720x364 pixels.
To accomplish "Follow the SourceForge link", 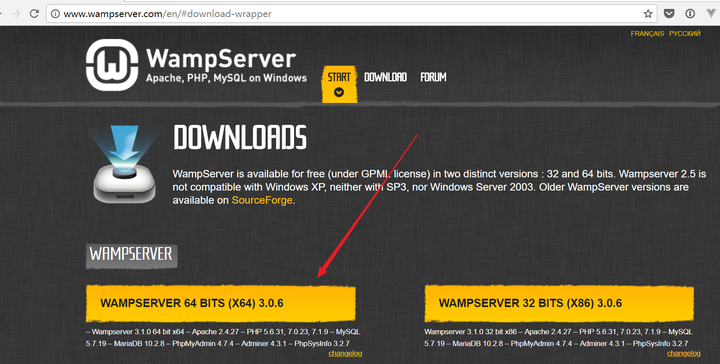I will pyautogui.click(x=262, y=200).
